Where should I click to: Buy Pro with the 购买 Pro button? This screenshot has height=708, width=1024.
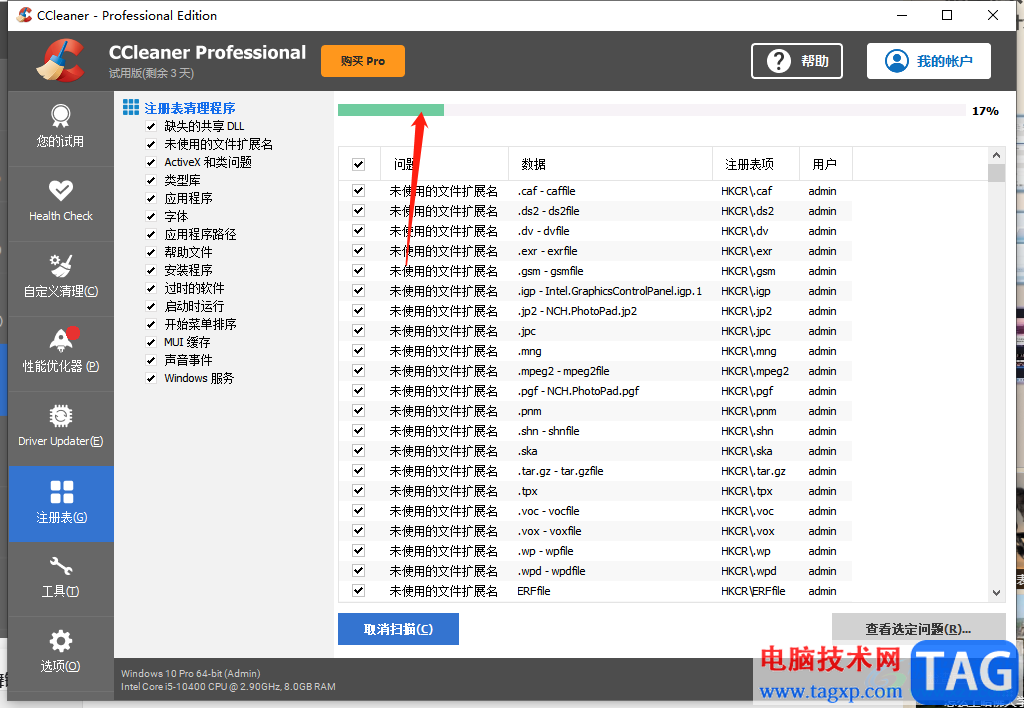click(362, 61)
